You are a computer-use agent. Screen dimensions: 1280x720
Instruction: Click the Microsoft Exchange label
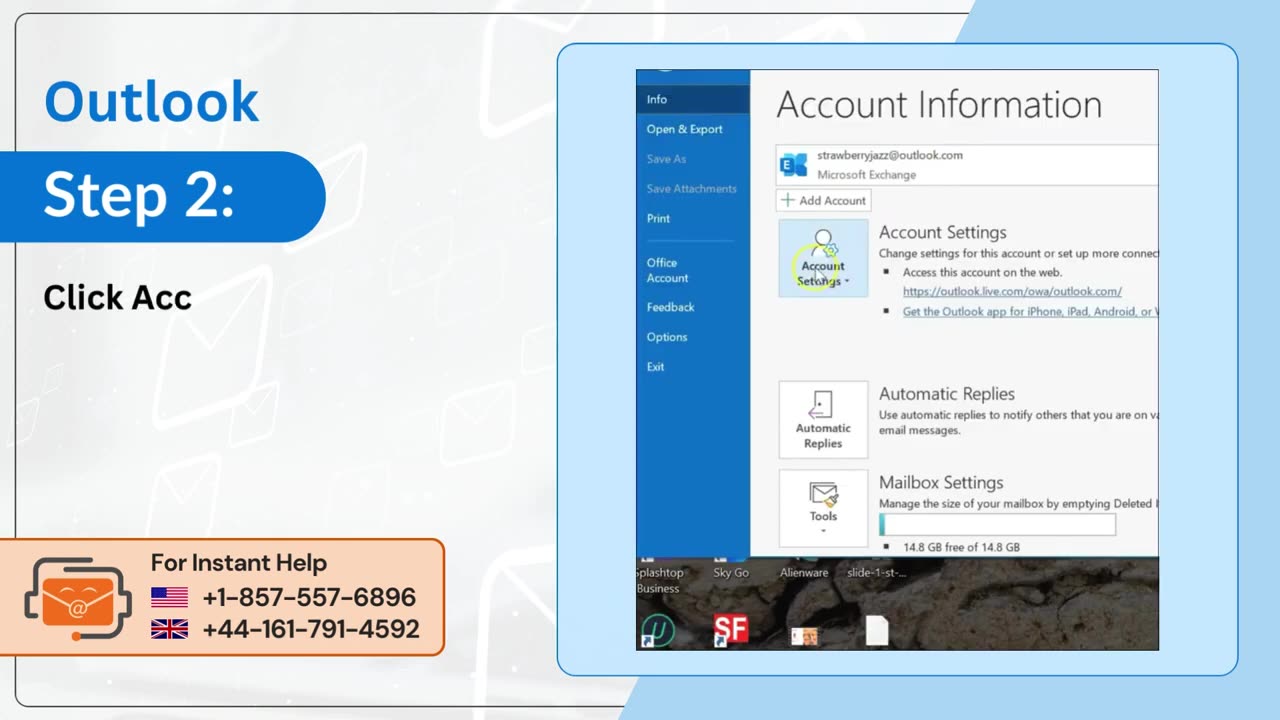(866, 175)
